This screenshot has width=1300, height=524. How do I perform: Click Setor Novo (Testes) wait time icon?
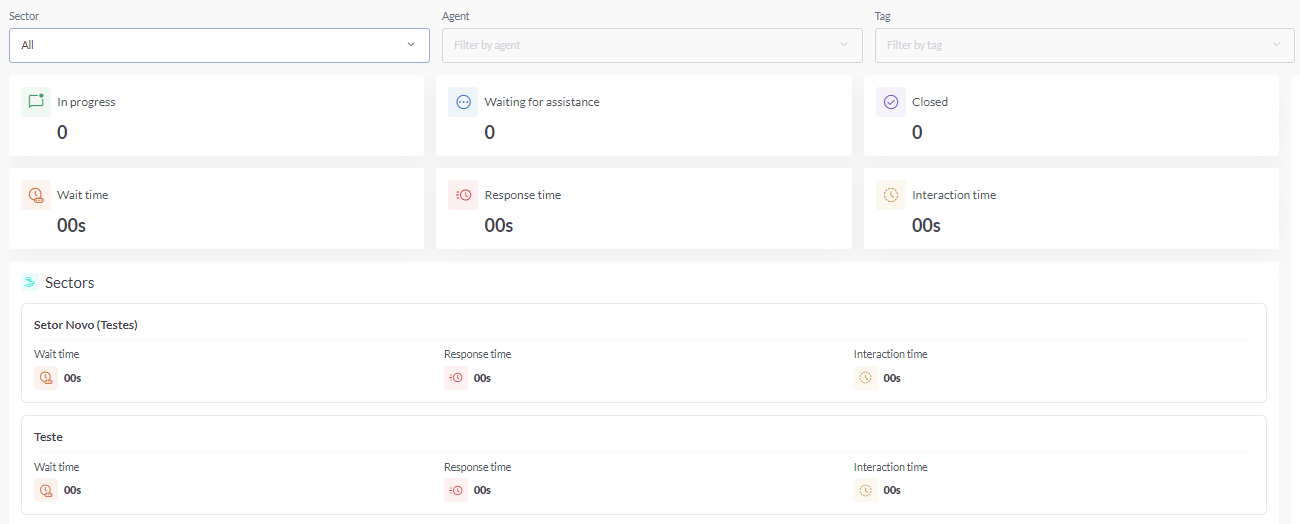click(x=45, y=378)
